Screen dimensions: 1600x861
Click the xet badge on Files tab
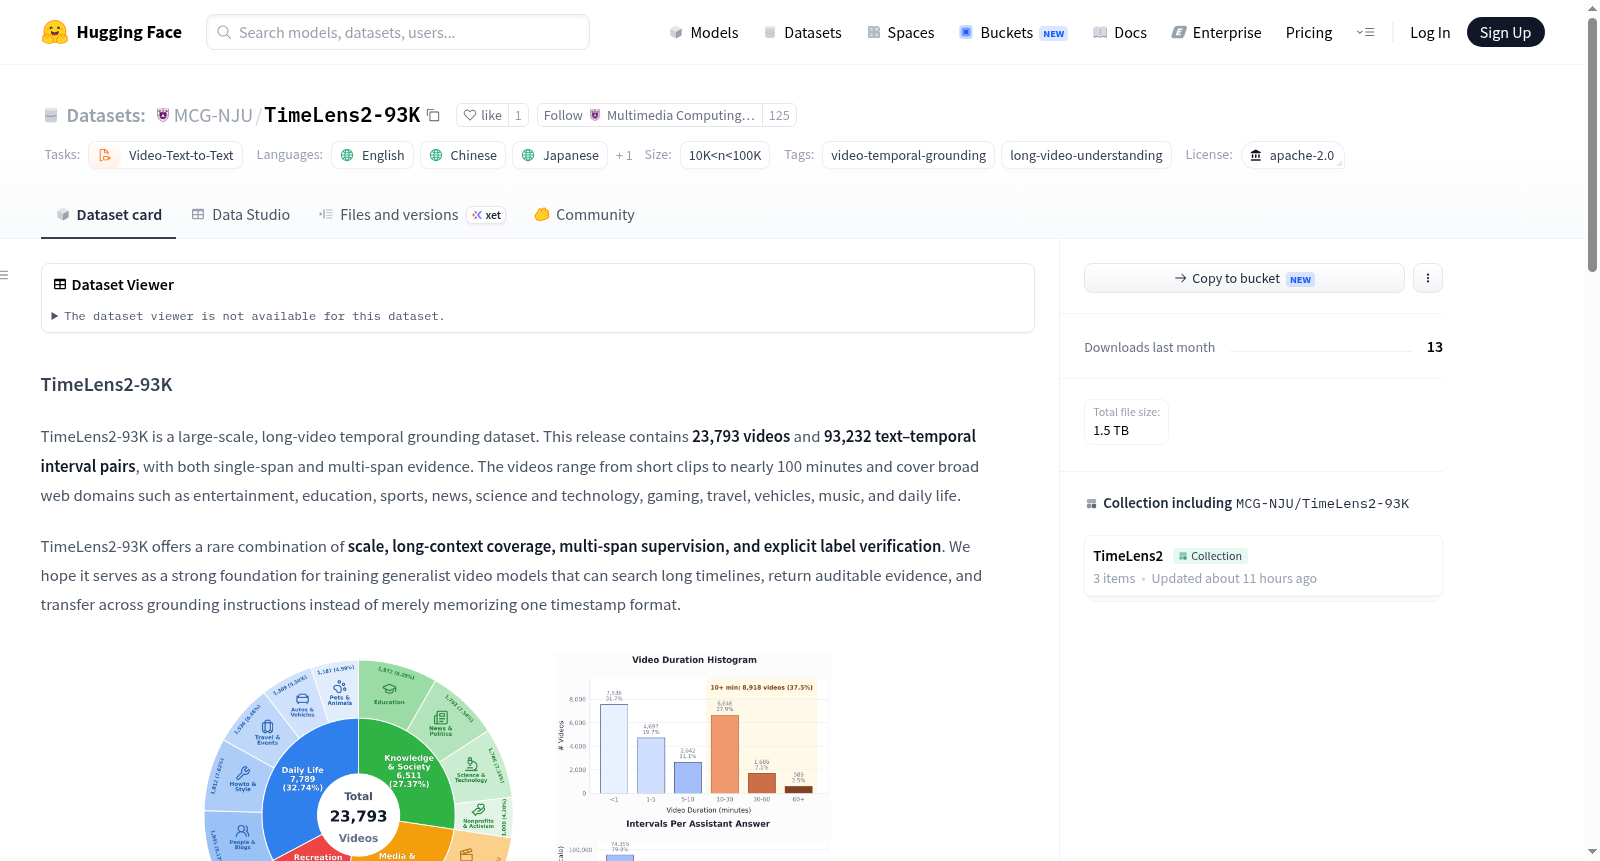(x=487, y=215)
